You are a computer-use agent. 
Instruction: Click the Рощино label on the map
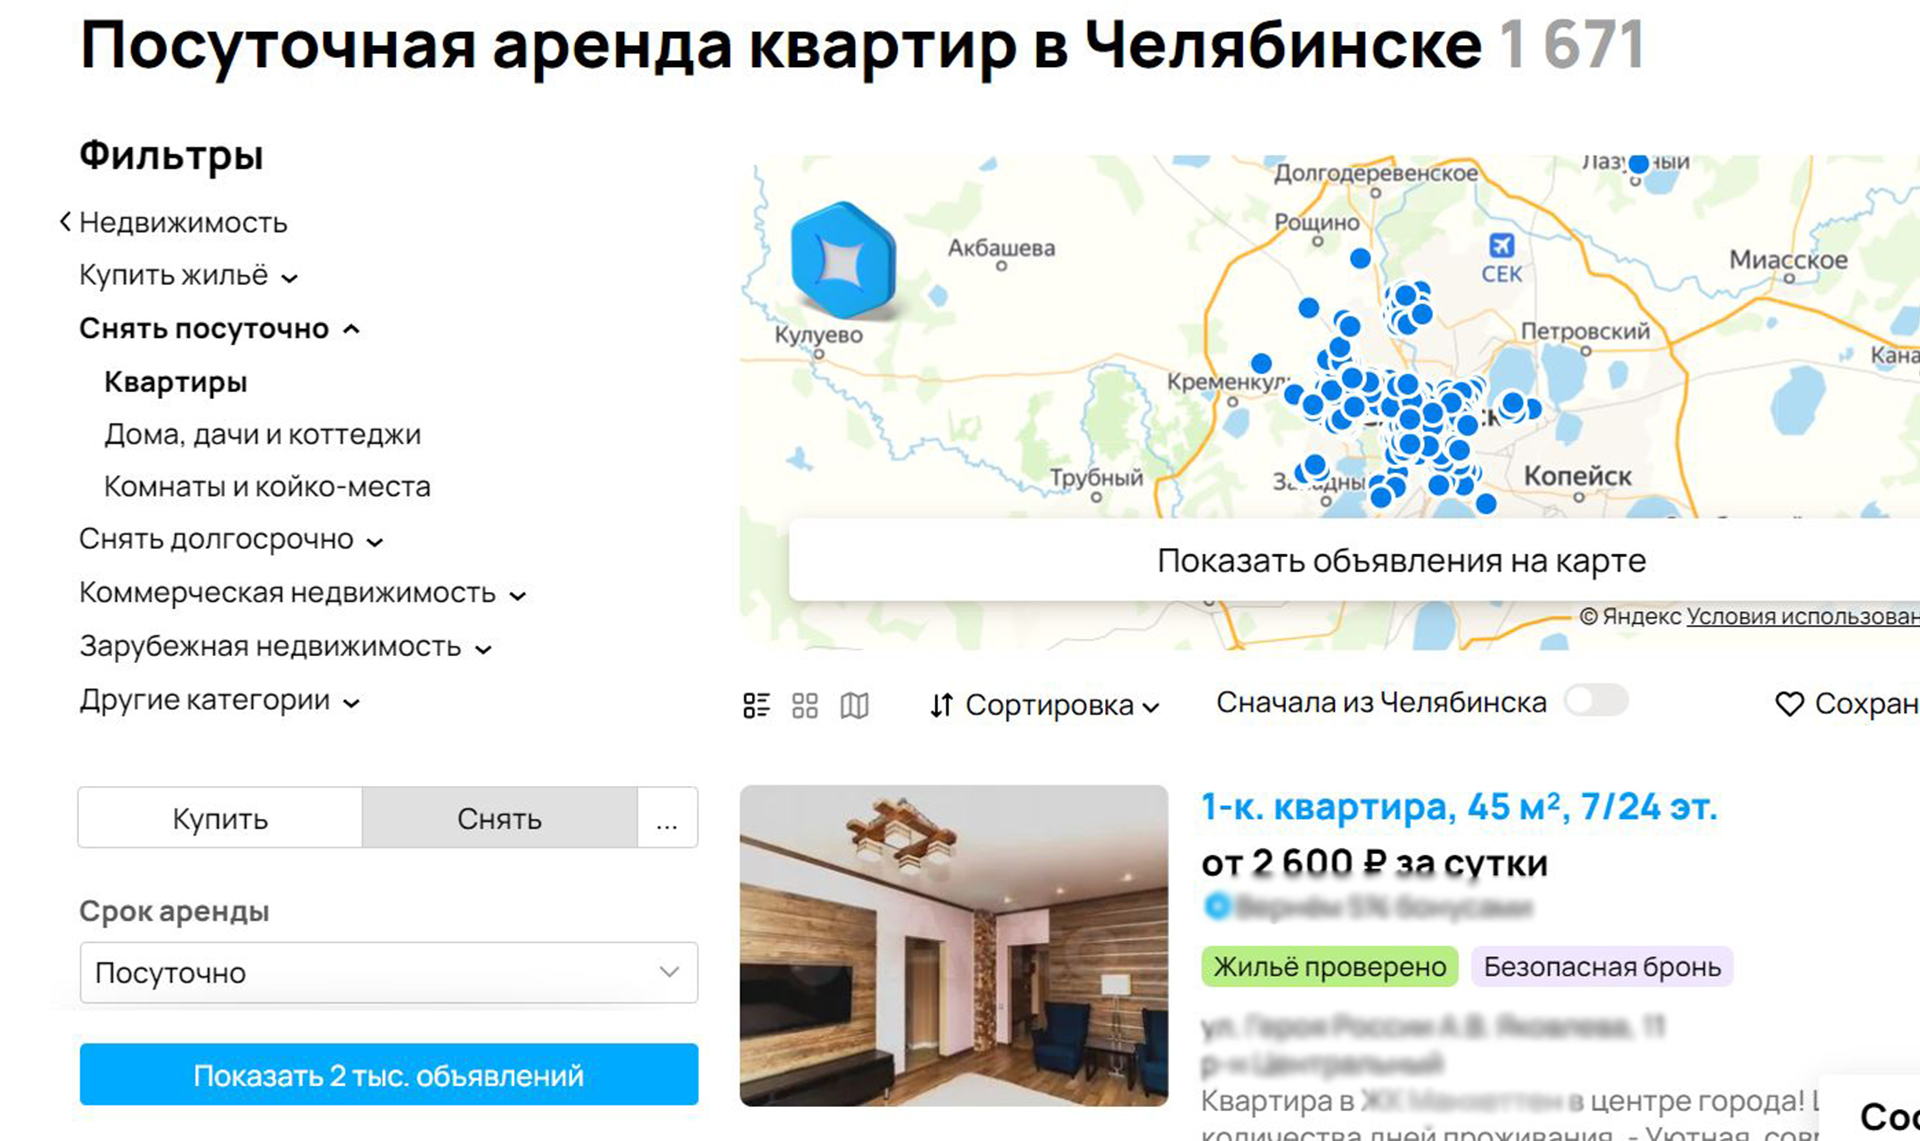pos(1317,223)
